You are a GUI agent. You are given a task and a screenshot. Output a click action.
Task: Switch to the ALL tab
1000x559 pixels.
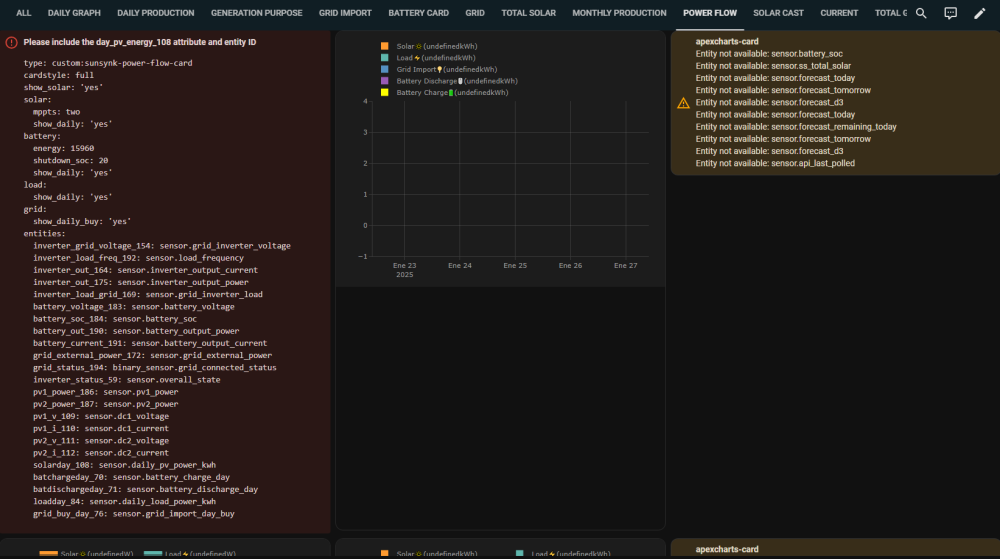[x=24, y=13]
